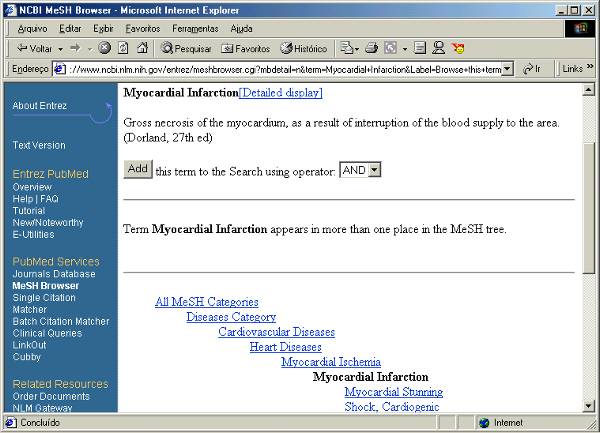Click the Add button

pos(138,169)
